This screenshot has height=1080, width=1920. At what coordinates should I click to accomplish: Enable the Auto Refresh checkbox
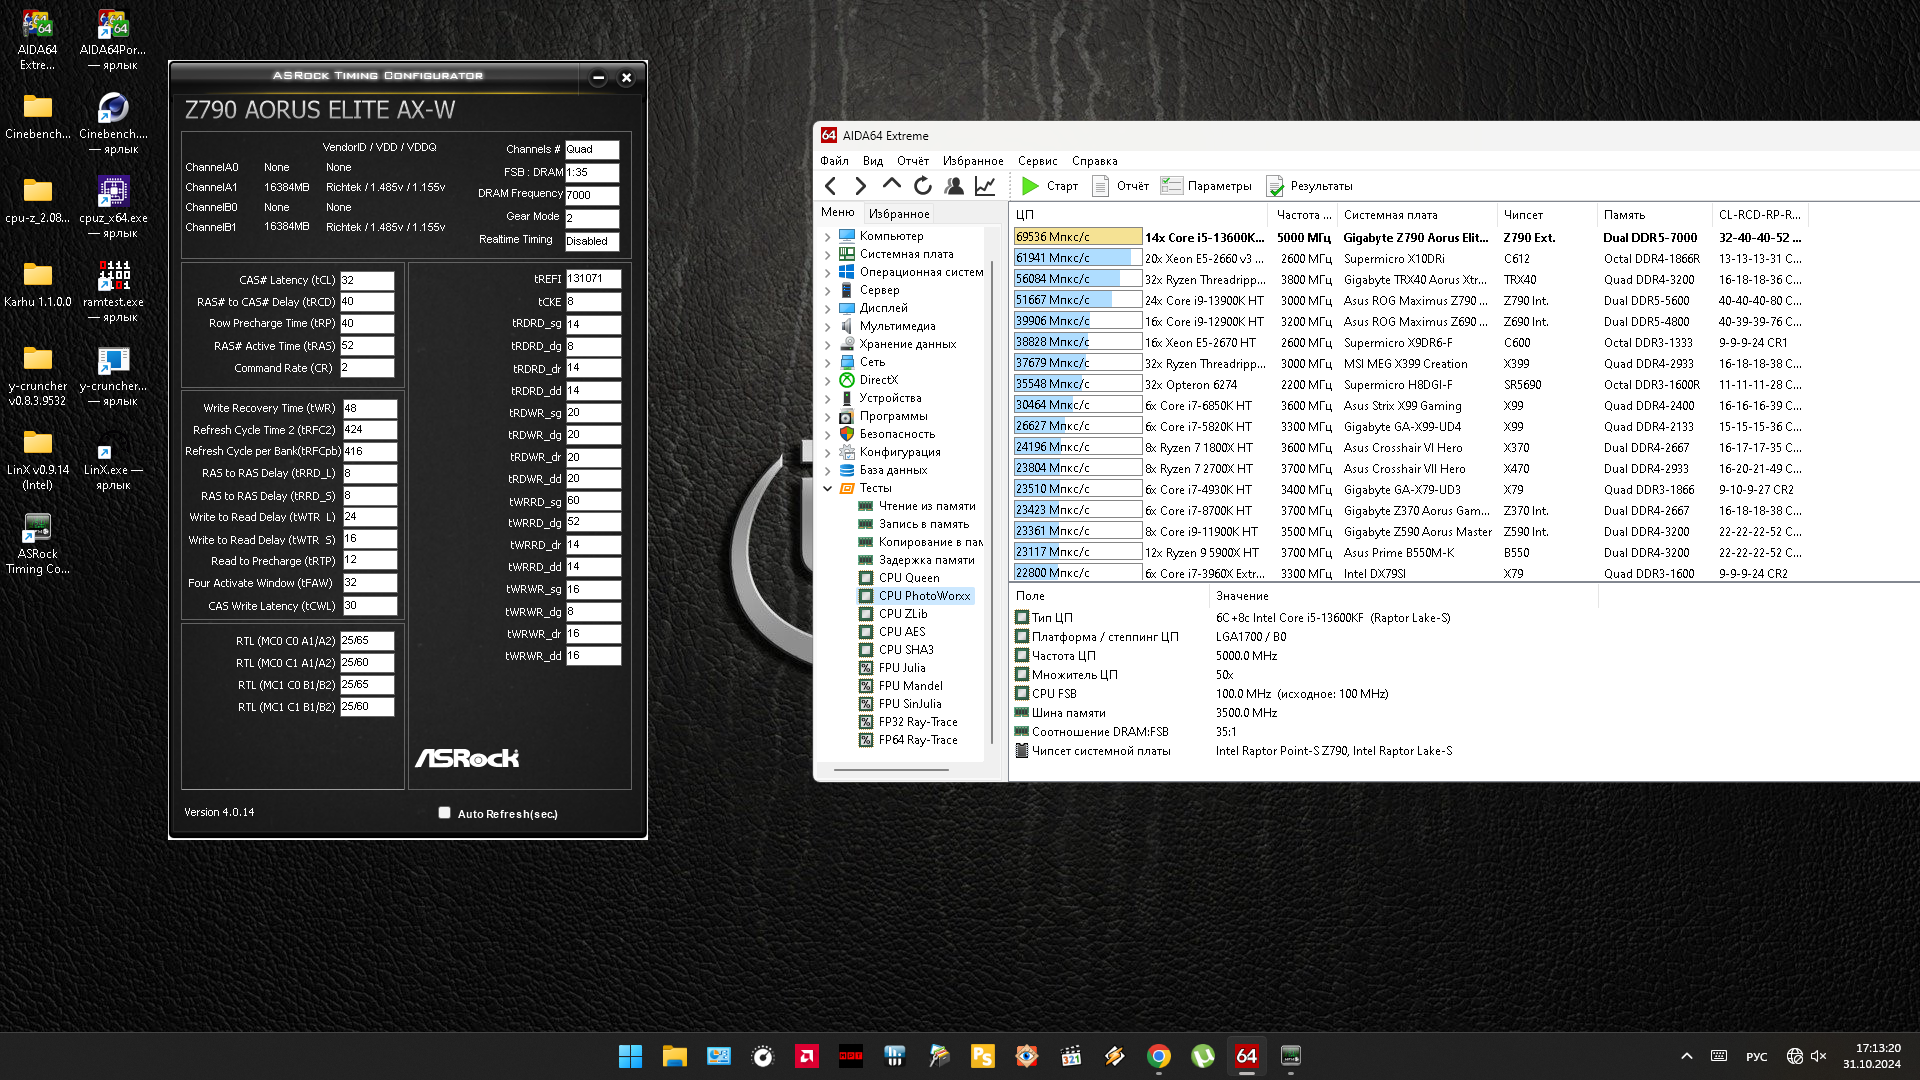pyautogui.click(x=444, y=813)
